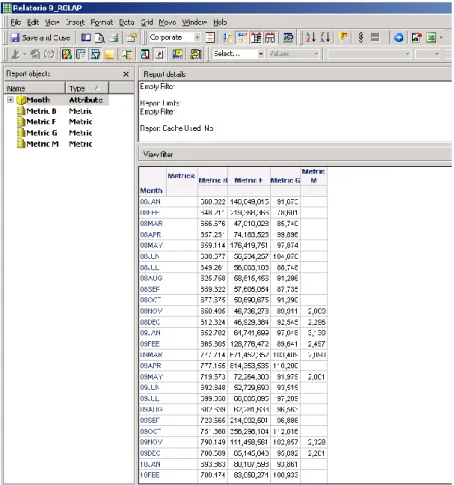Click the yellow-green grid graph icon
Image resolution: width=454 pixels, height=485 pixels.
point(196,54)
